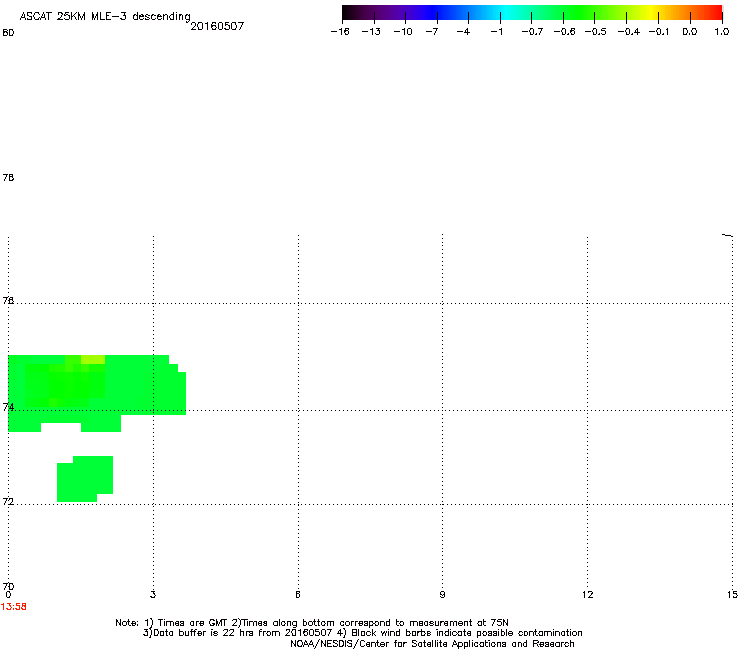Viewport: 740px width, 650px height.
Task: Click the '-4' color bar label
Action: point(463,32)
